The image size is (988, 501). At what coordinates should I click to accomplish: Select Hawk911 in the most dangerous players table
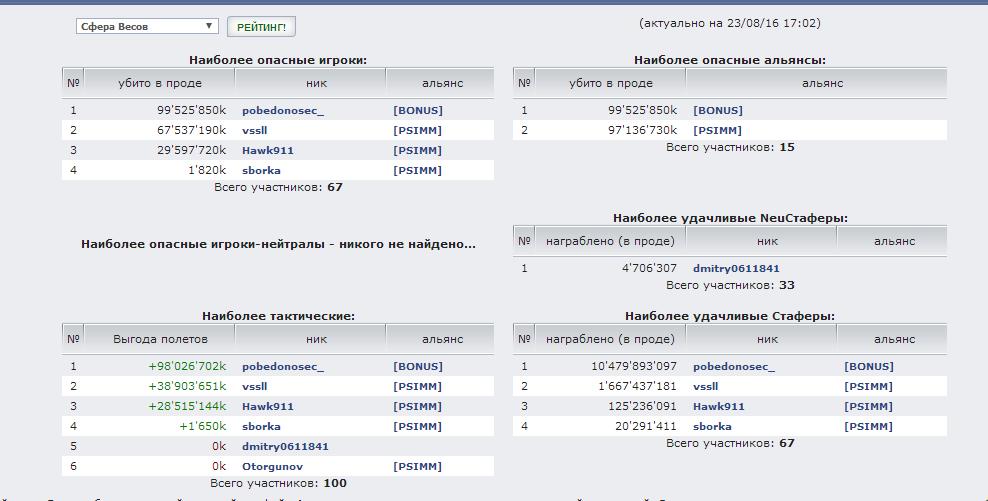pyautogui.click(x=267, y=151)
